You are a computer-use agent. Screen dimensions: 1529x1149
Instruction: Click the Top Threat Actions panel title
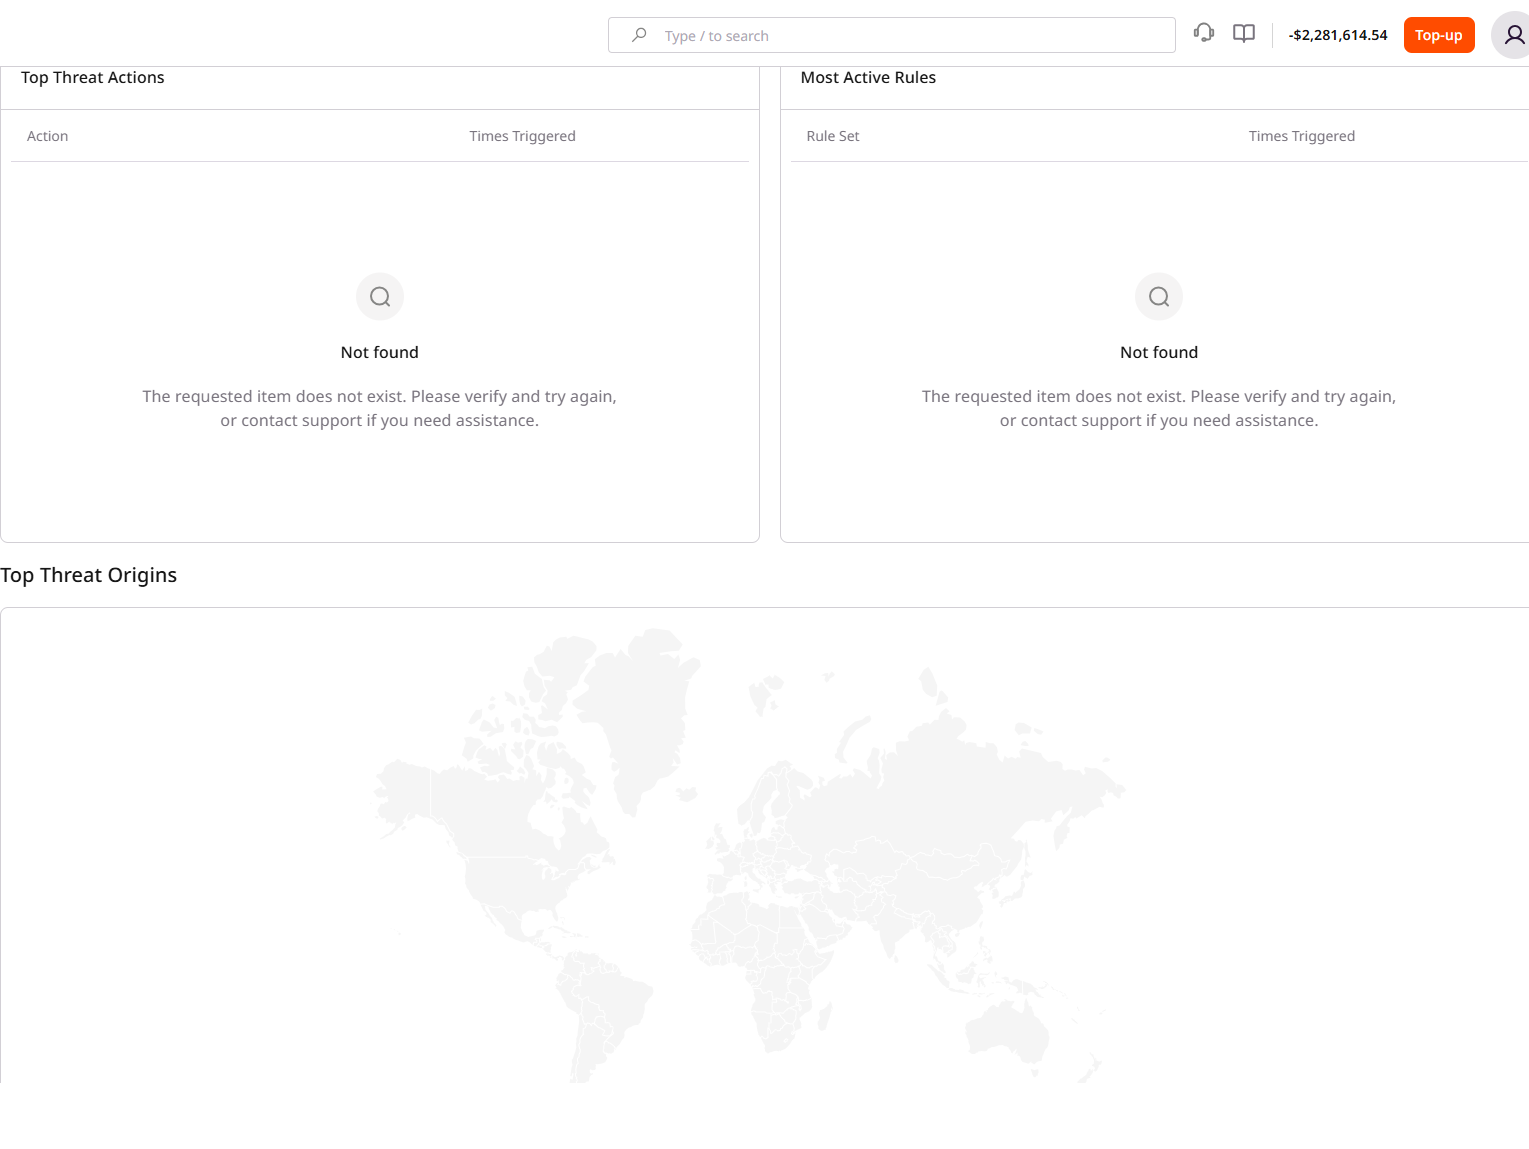coord(93,78)
